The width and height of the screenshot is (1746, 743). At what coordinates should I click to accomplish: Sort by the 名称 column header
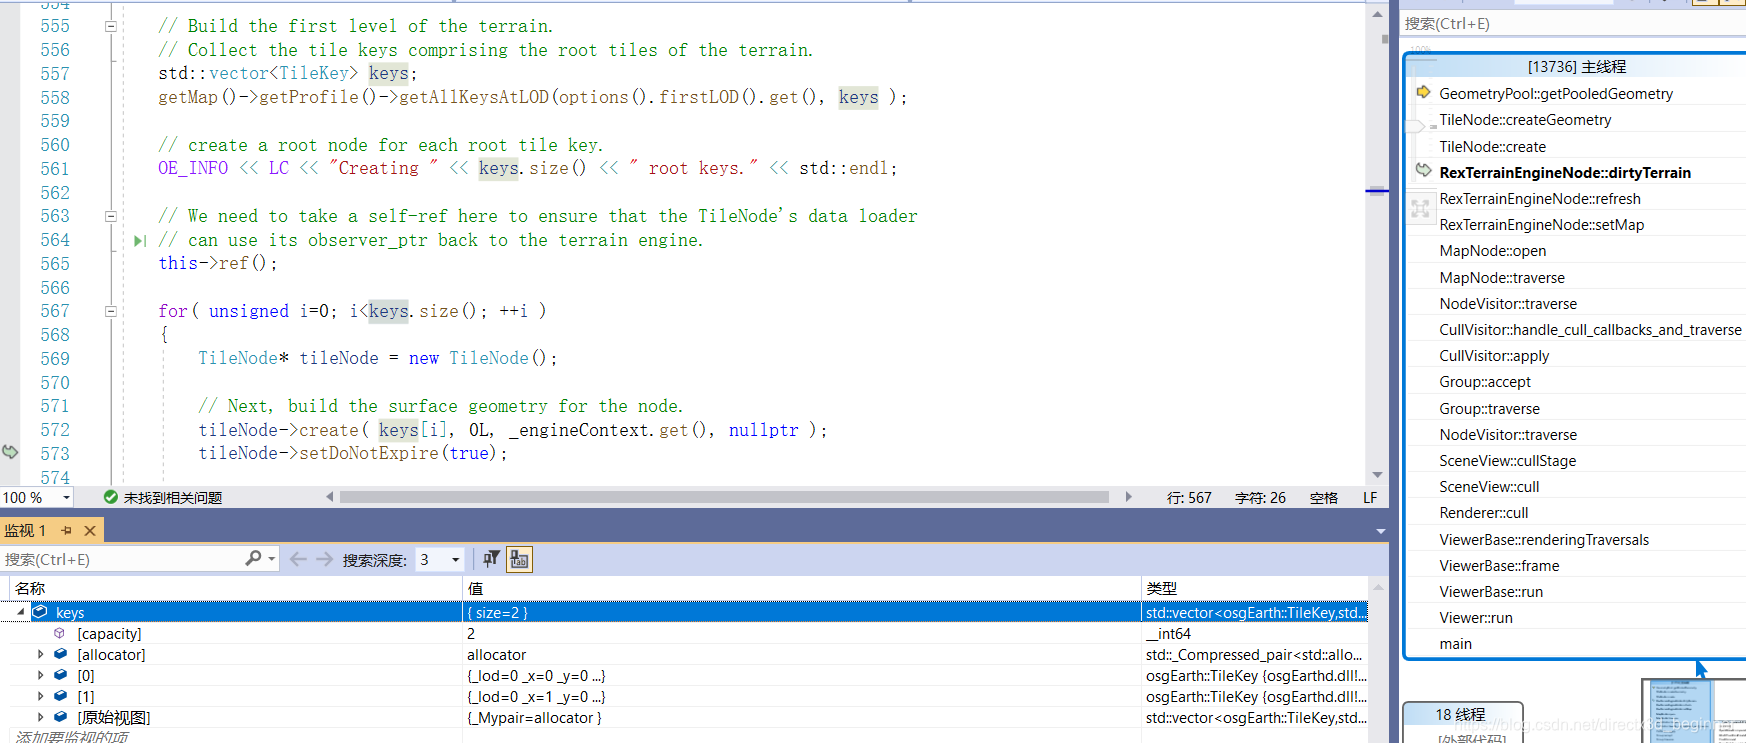(236, 588)
